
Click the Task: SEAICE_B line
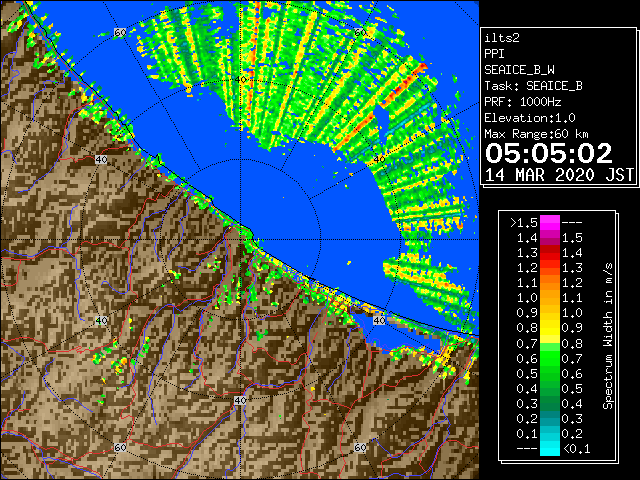[533, 86]
